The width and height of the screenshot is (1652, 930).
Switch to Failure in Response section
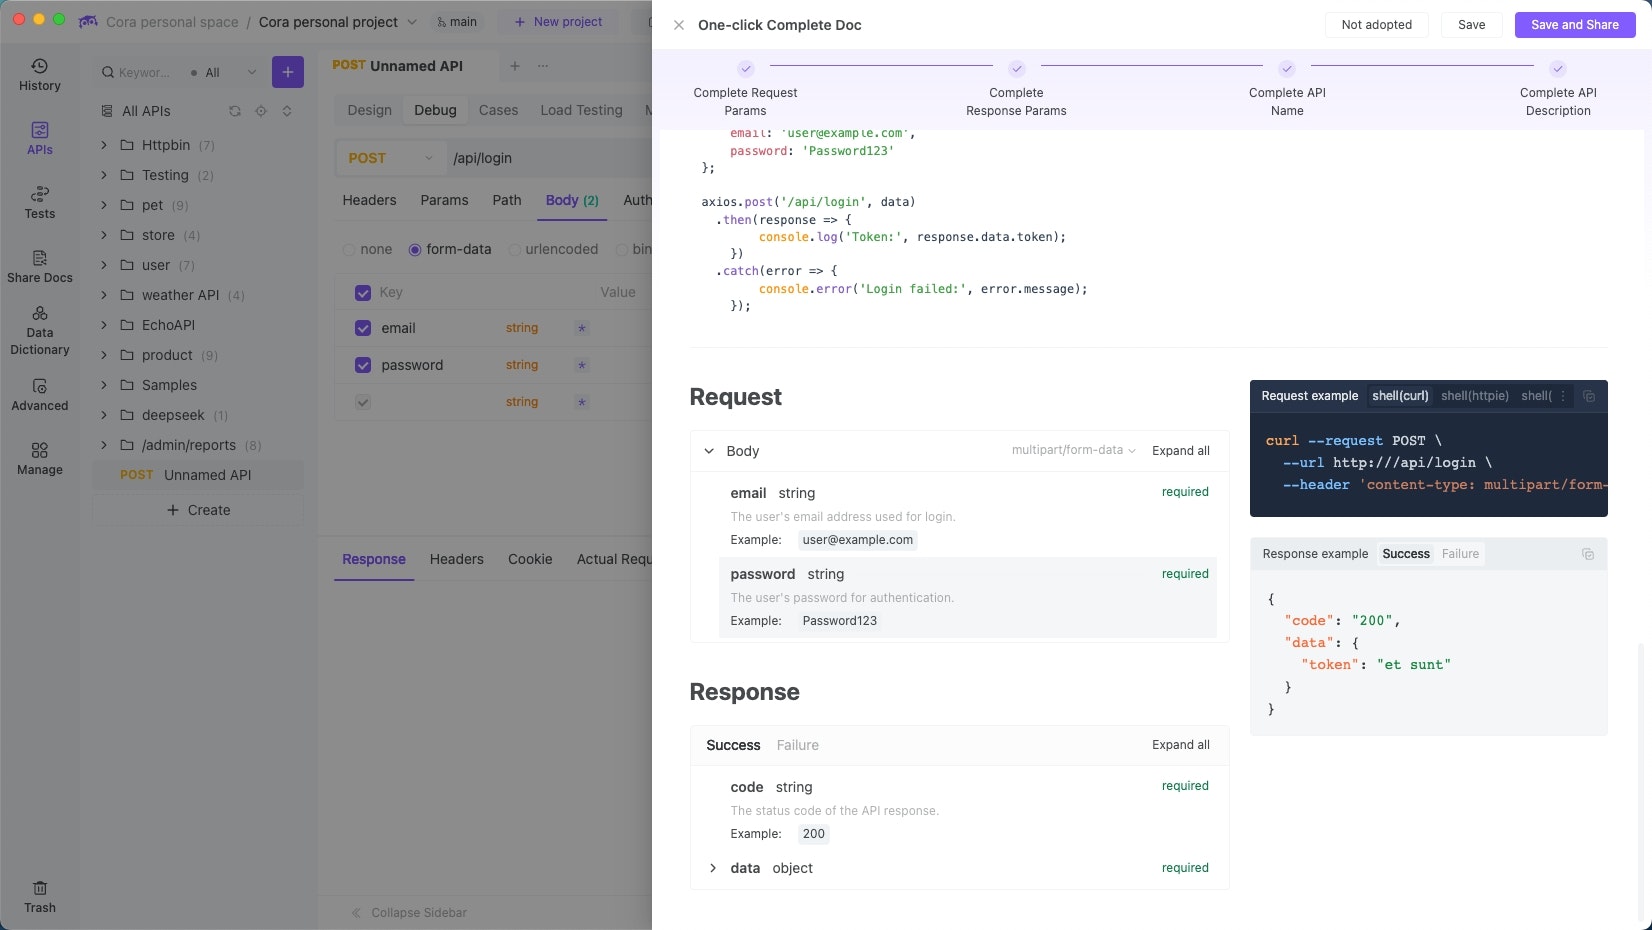click(797, 745)
